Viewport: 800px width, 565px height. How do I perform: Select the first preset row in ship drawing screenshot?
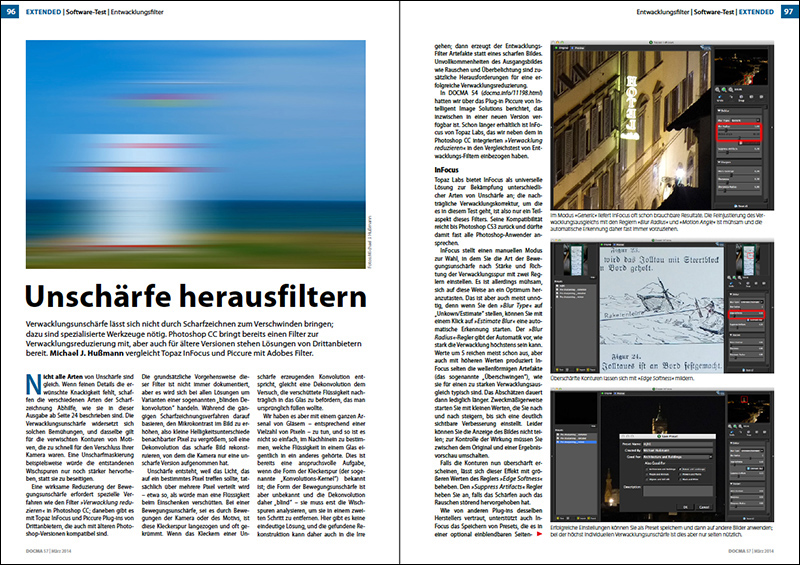pyautogui.click(x=576, y=286)
